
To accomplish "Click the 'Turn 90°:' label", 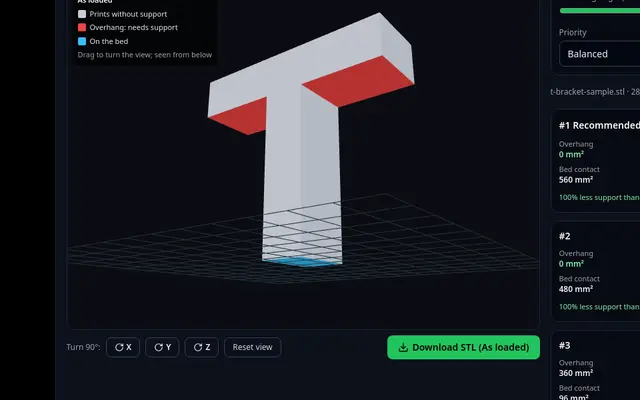I will tap(83, 347).
